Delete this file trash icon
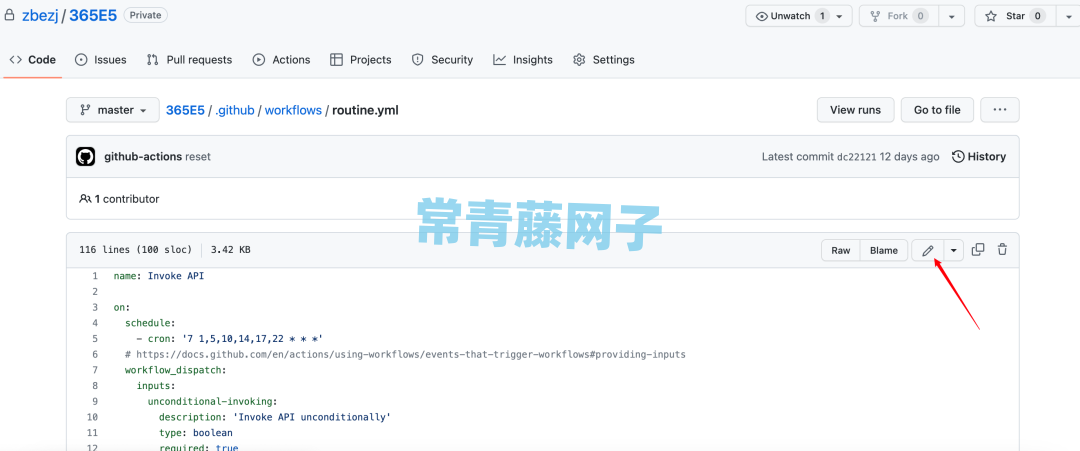1080x451 pixels. pos(1002,250)
